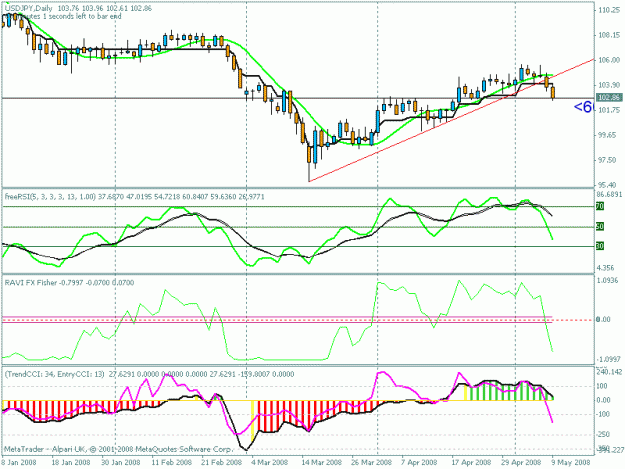Click the blue <6 price annotation

click(584, 107)
